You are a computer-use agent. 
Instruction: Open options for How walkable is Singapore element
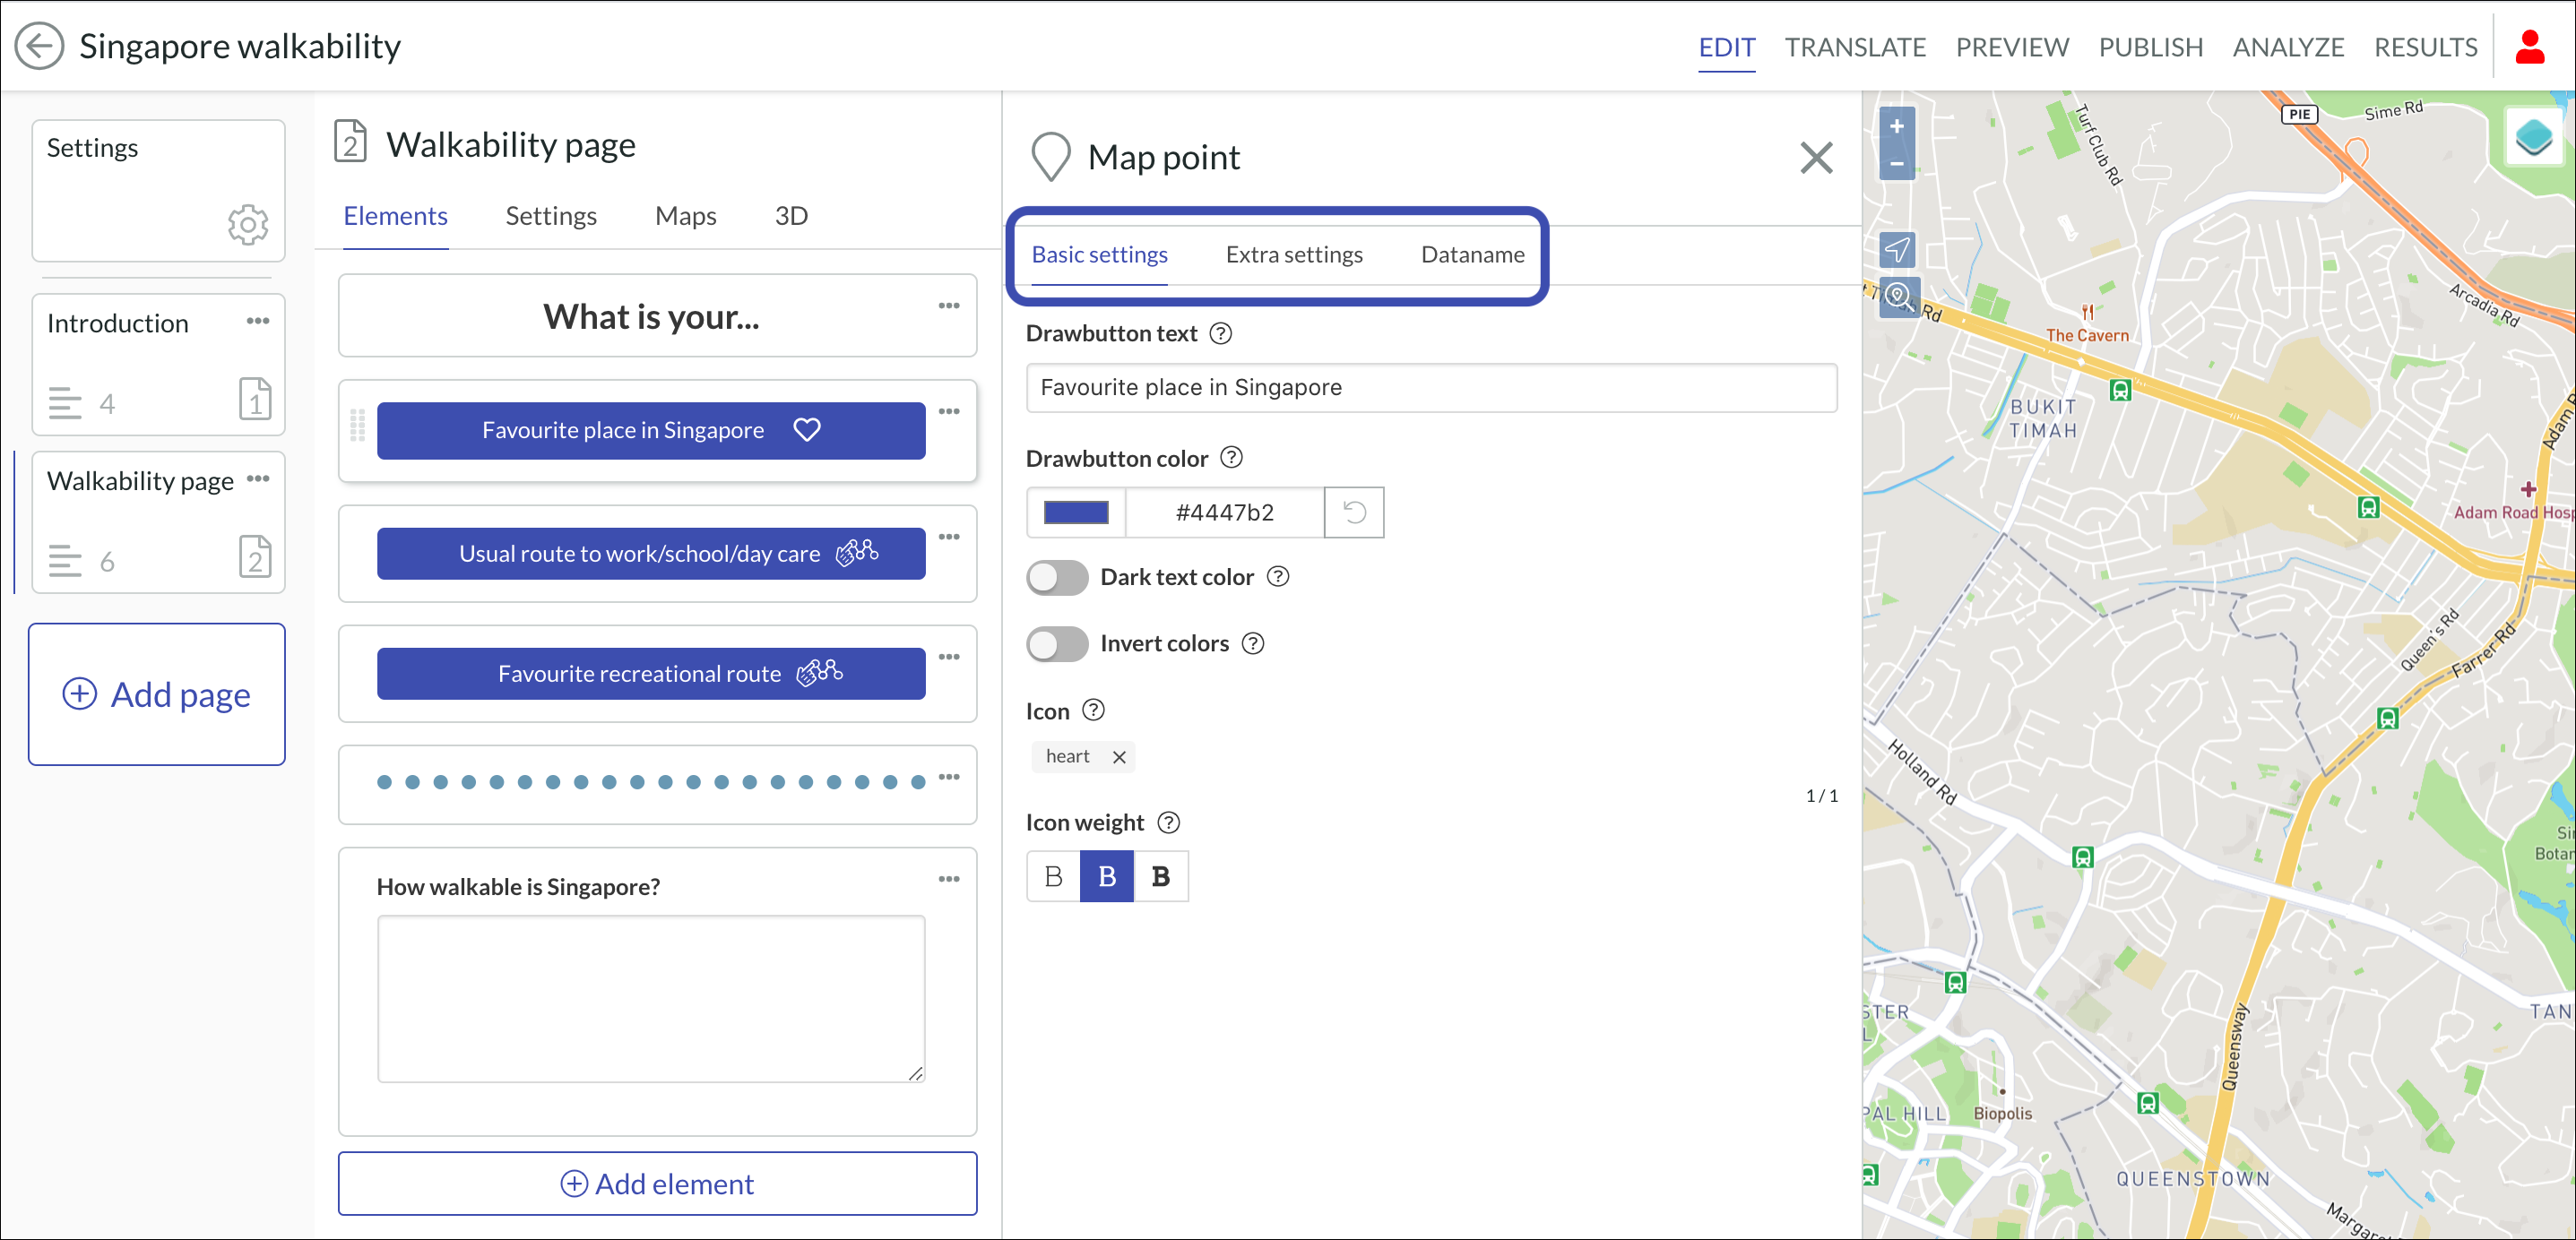tap(949, 880)
